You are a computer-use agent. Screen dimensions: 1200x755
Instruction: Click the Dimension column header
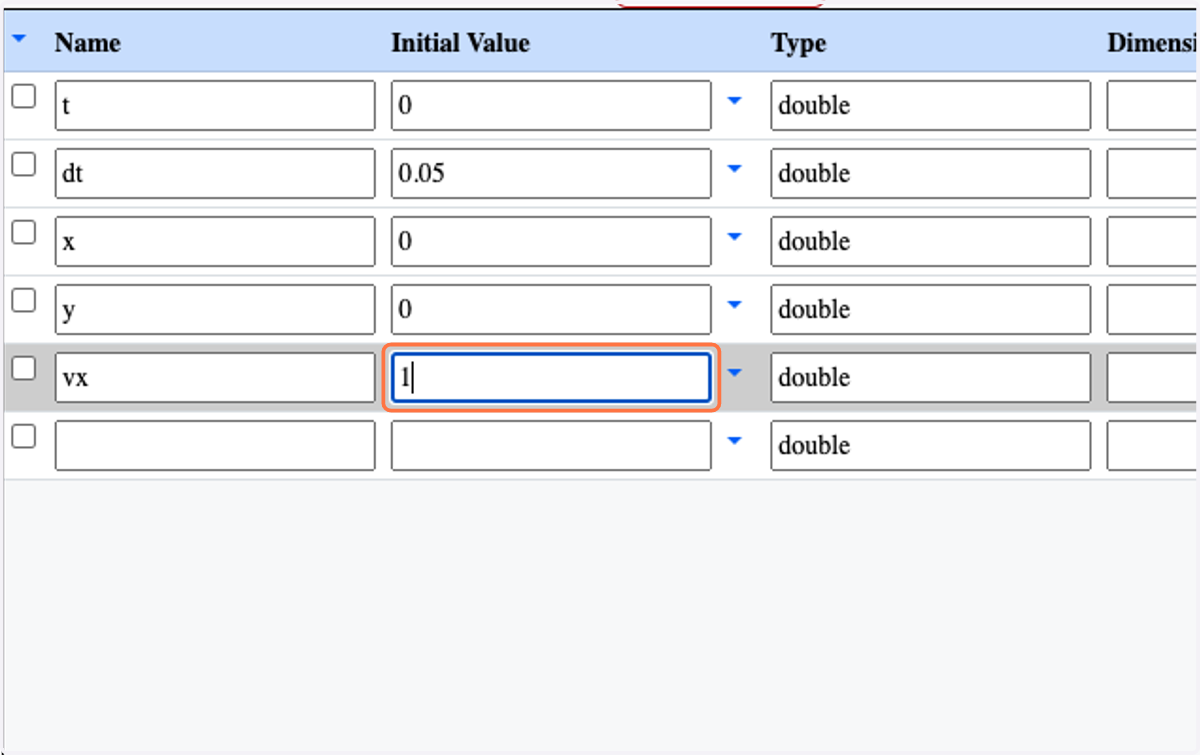[x=1153, y=43]
